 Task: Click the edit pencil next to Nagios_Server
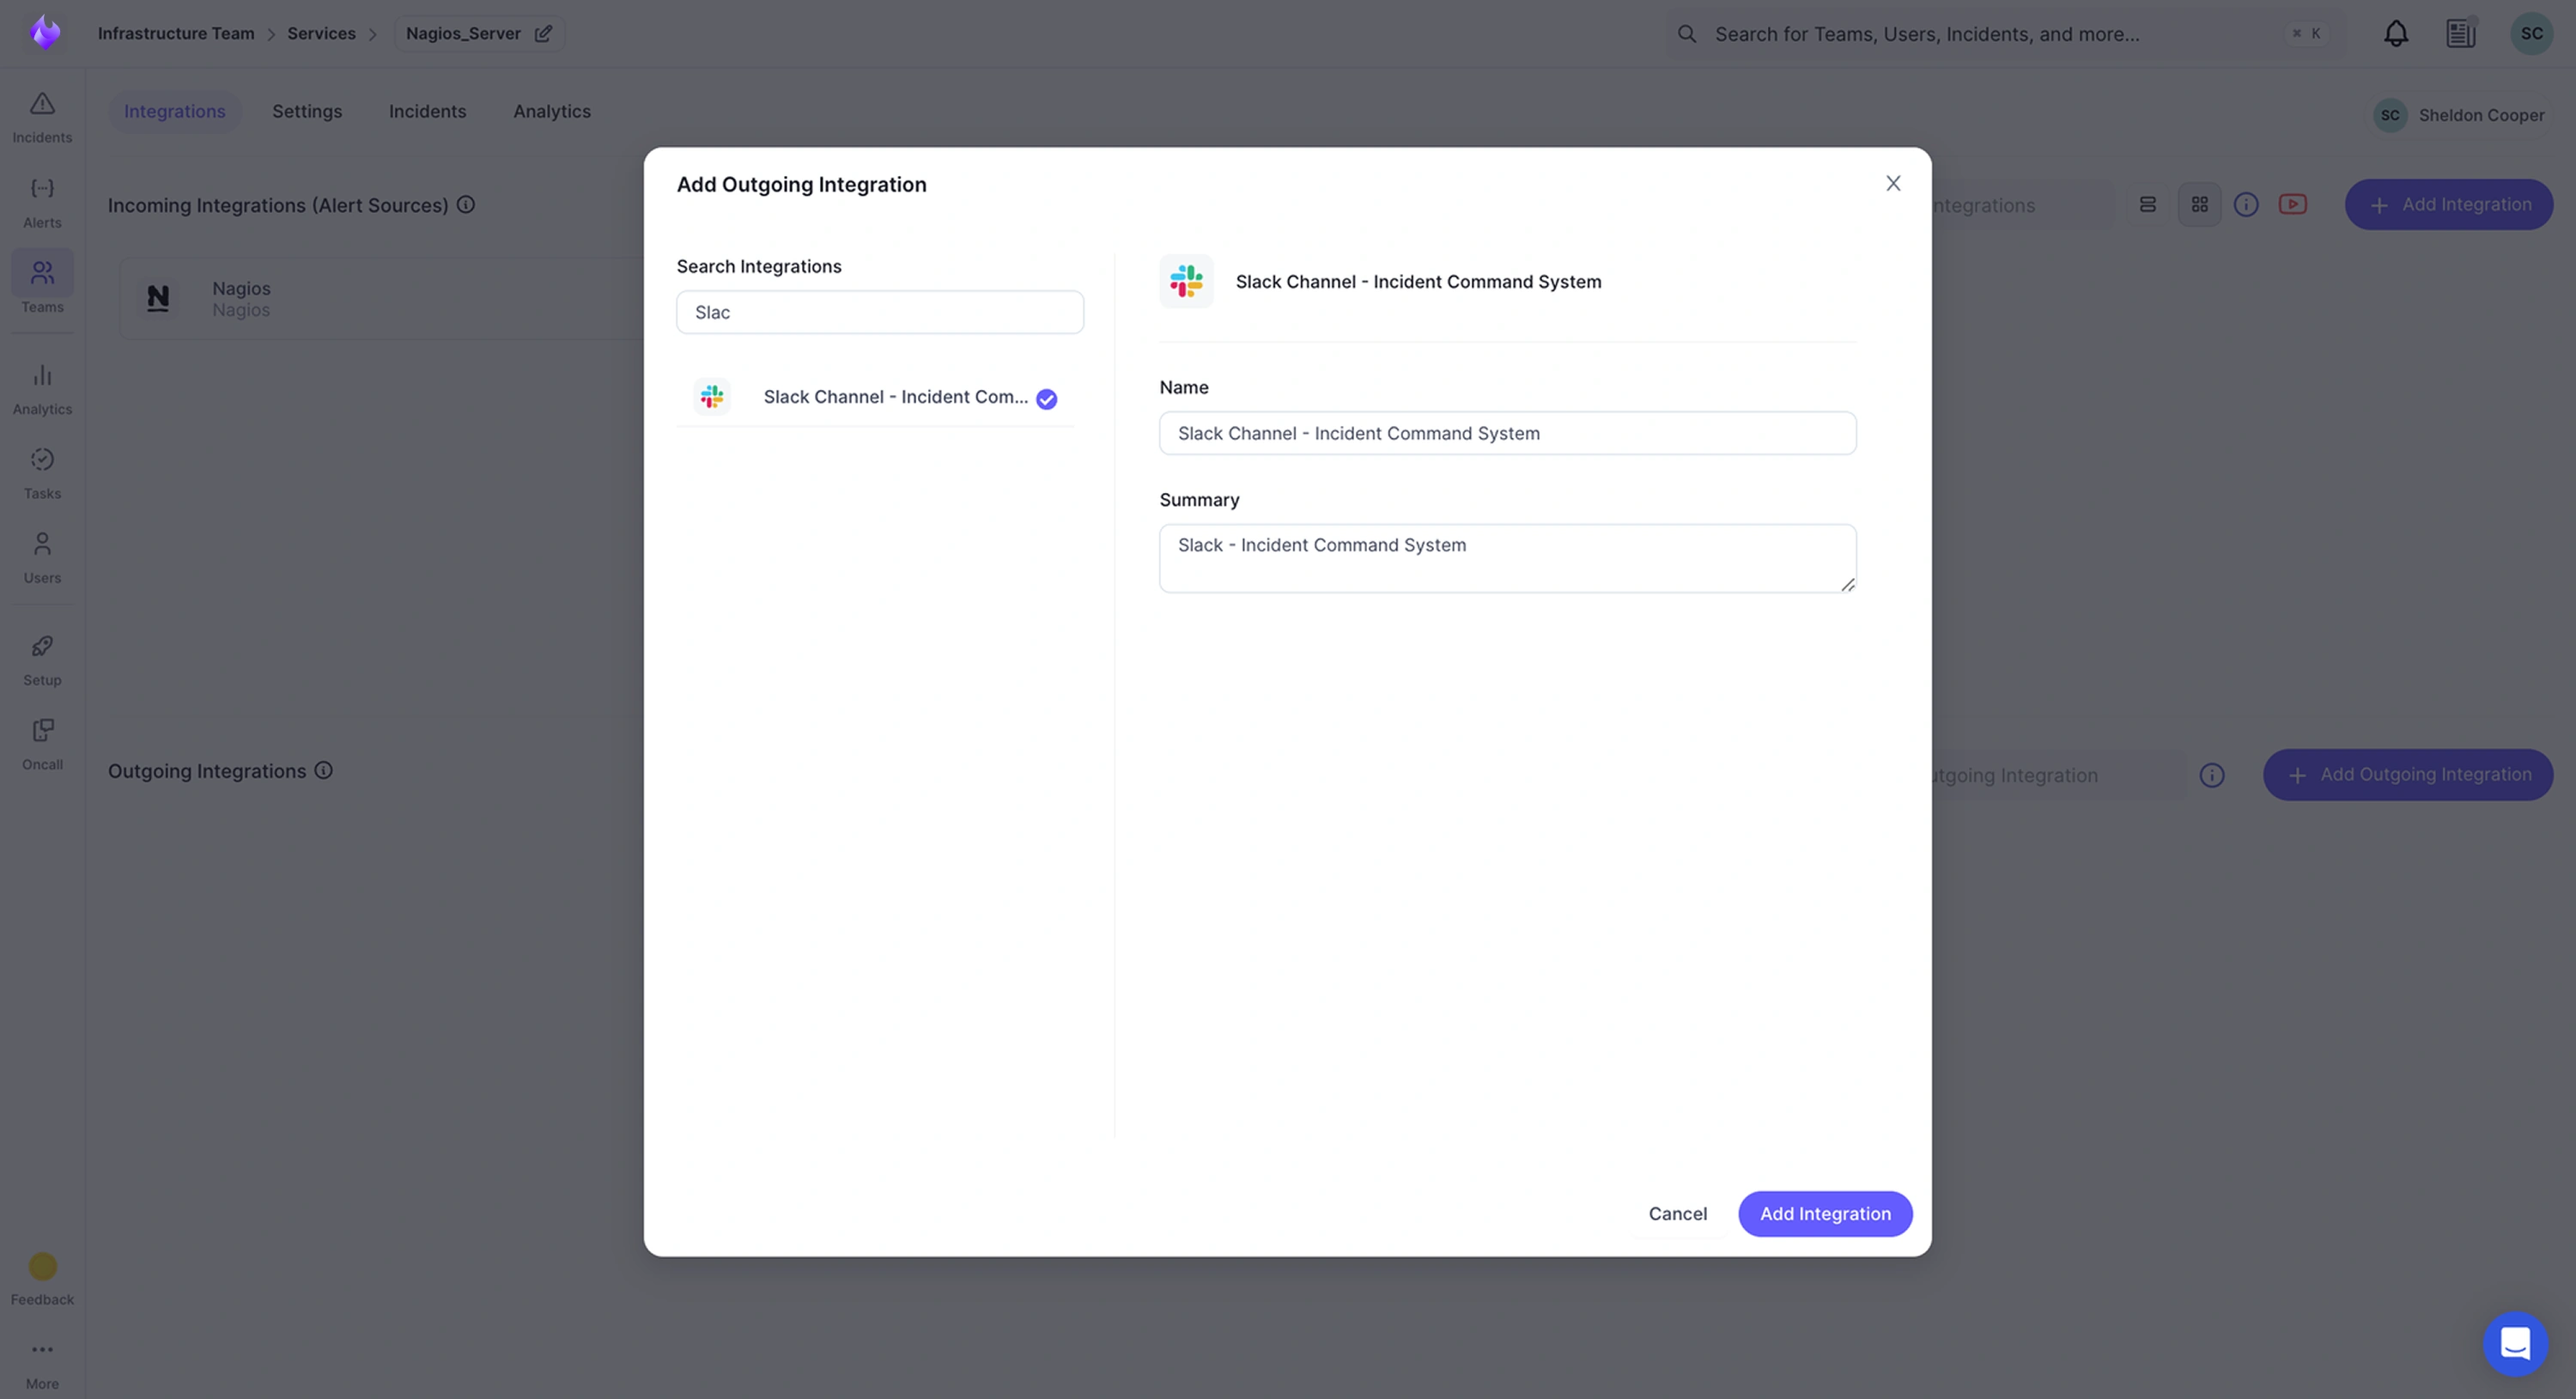(543, 34)
